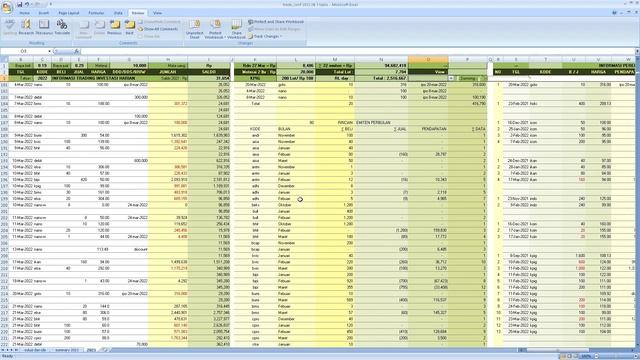Switch to the Insert ribbon tab
640x360 pixels.
(x=44, y=13)
